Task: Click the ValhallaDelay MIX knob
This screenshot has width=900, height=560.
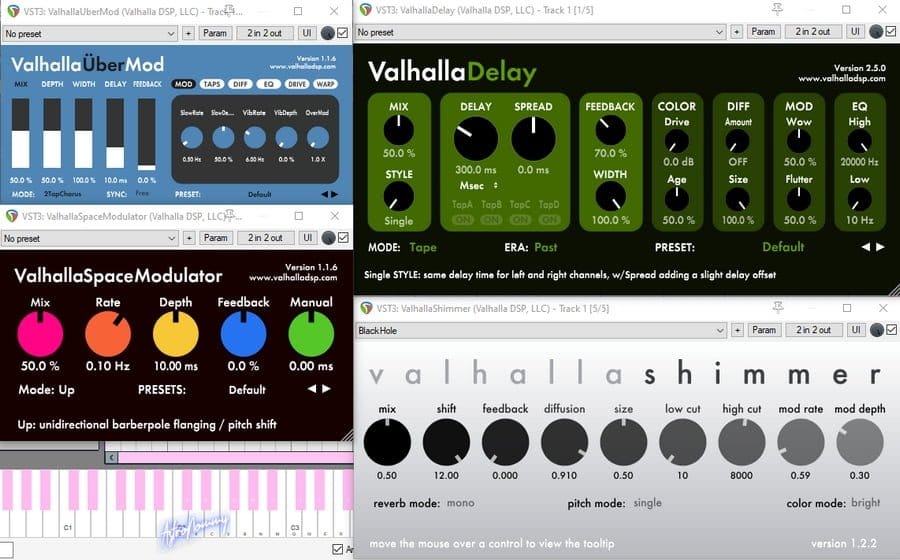Action: (x=398, y=130)
